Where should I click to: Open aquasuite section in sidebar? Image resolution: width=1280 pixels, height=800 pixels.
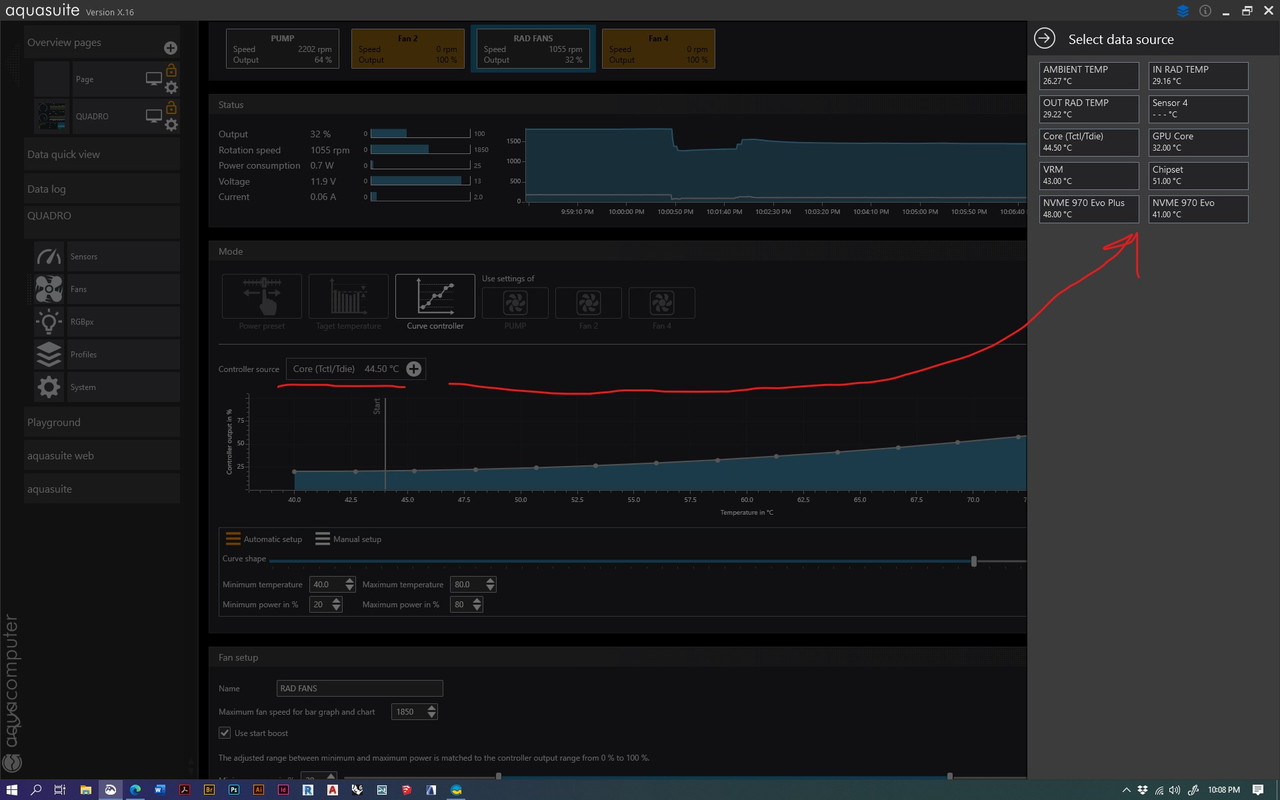tap(102, 489)
